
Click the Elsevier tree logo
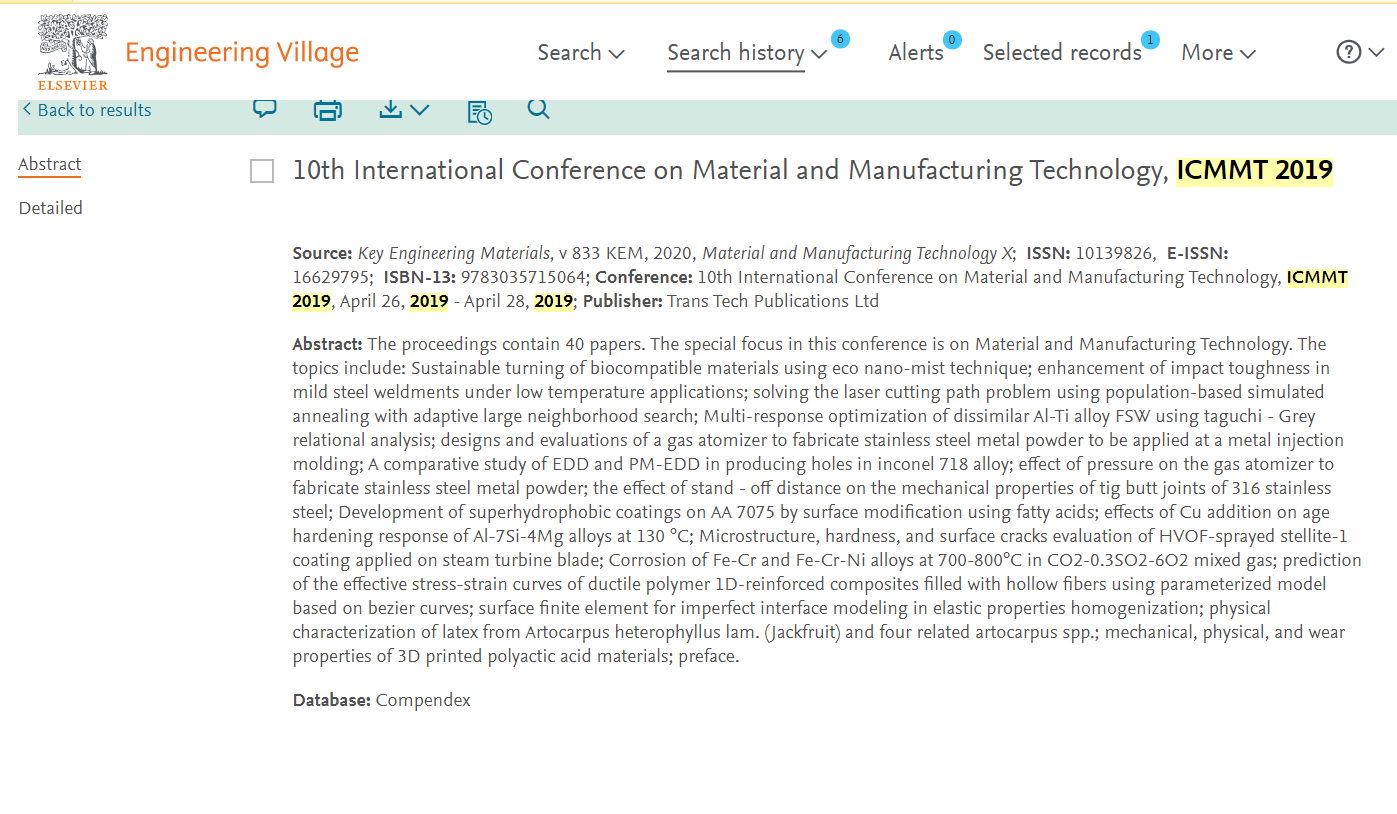pyautogui.click(x=72, y=52)
